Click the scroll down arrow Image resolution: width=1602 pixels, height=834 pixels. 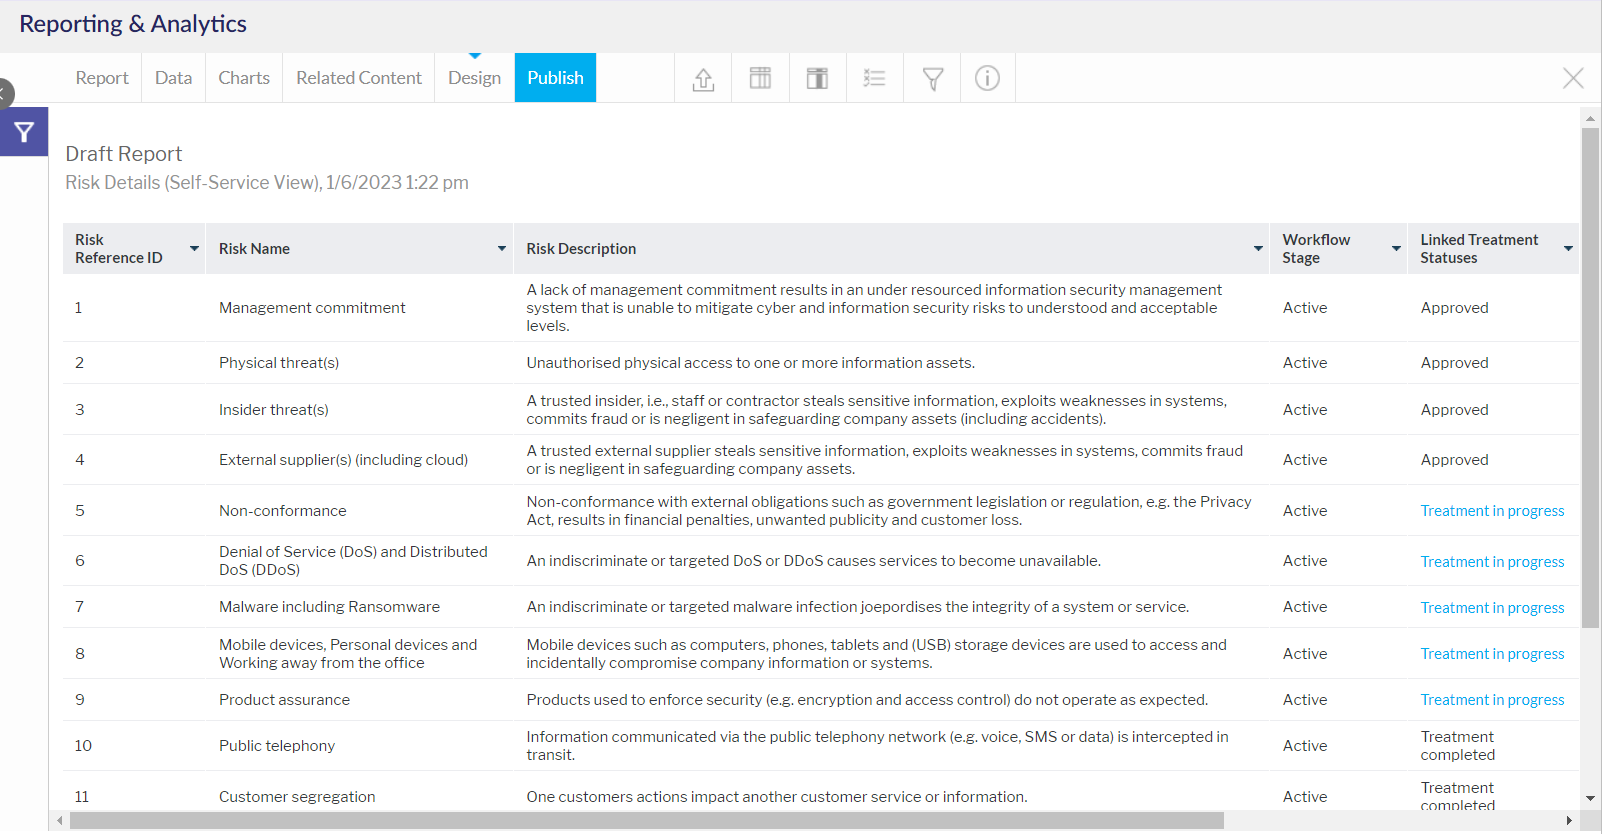(1590, 799)
